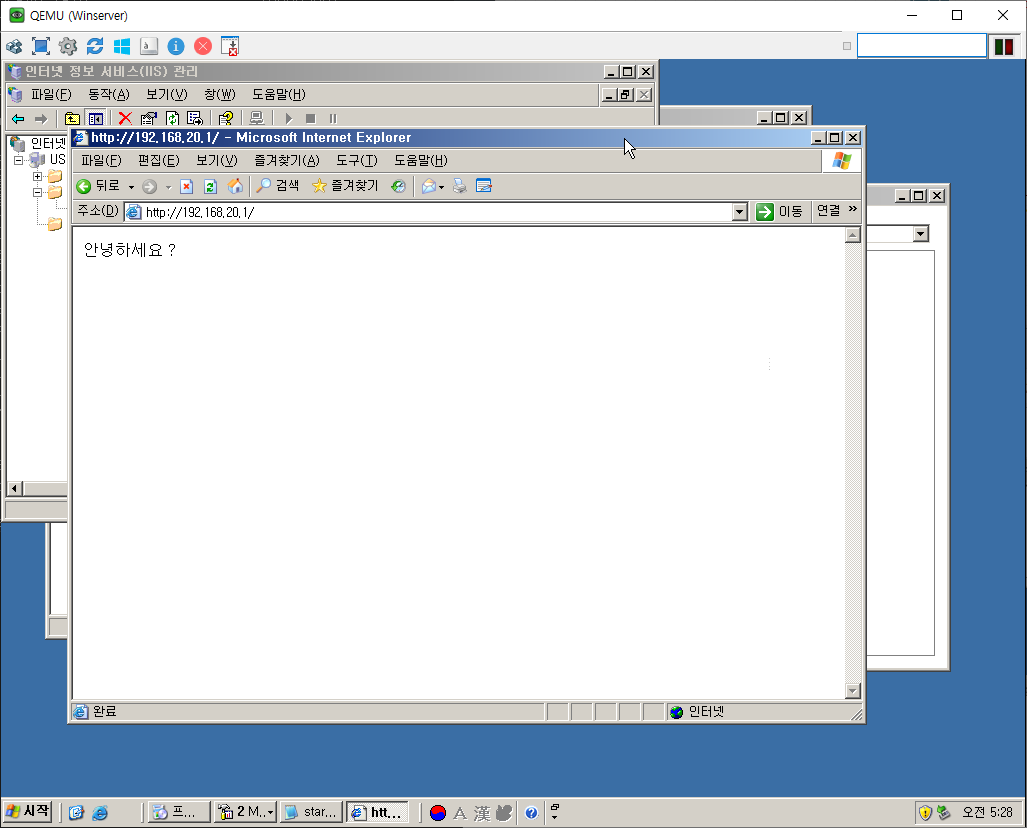
Task: Open IE Tools menu (도구)
Action: [357, 160]
